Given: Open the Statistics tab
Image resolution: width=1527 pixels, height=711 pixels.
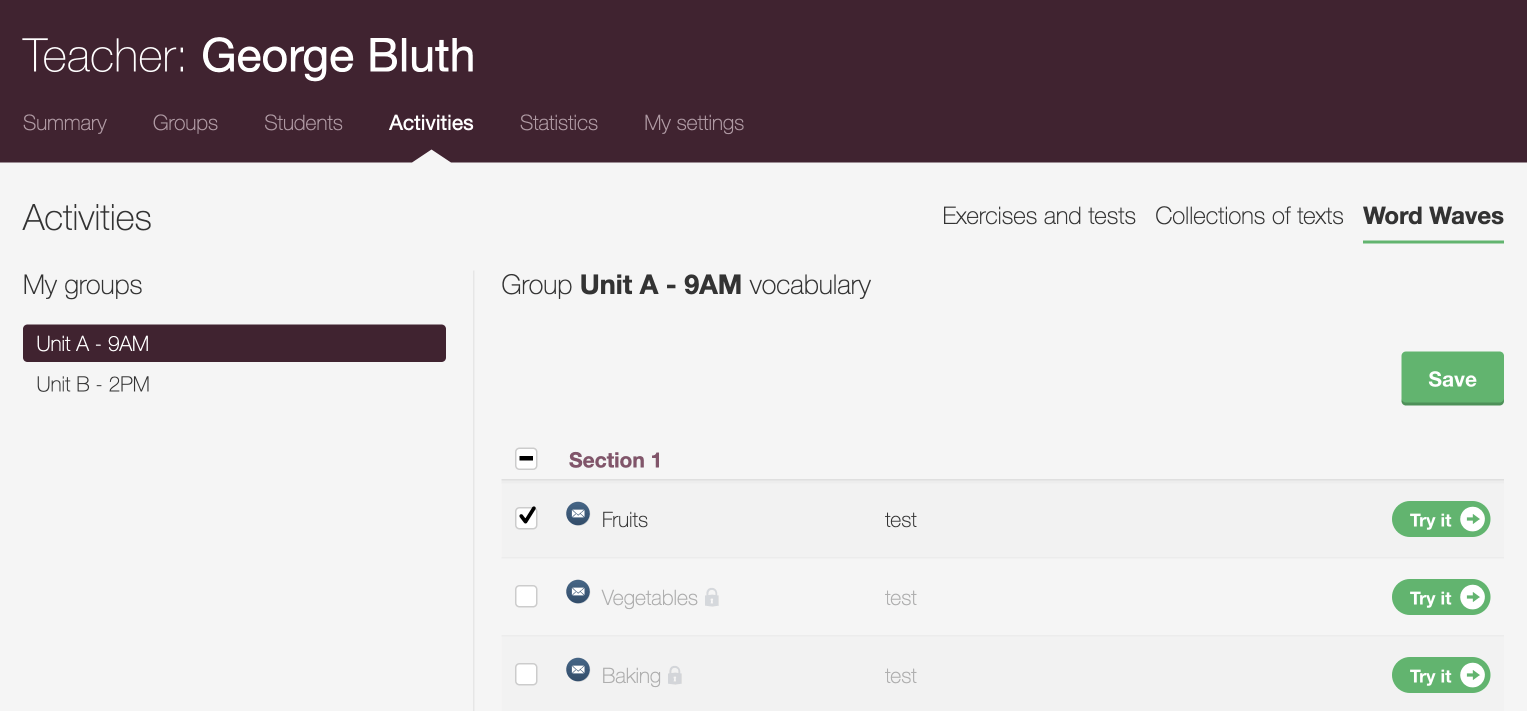Looking at the screenshot, I should (x=558, y=123).
